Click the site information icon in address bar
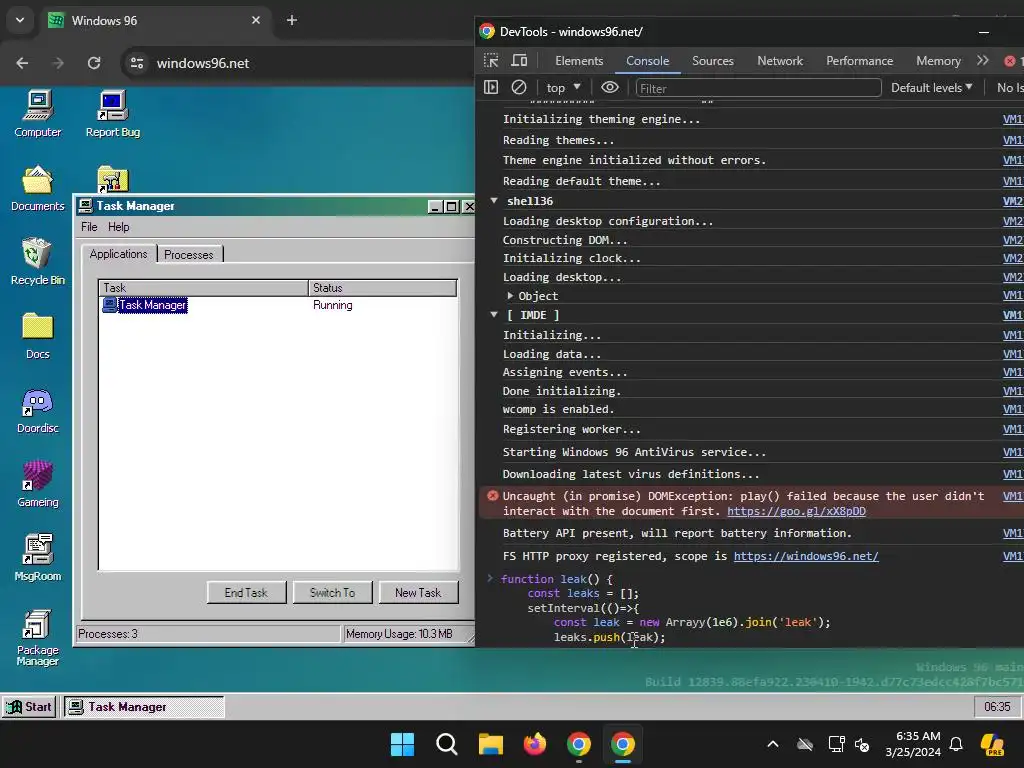Image resolution: width=1024 pixels, height=768 pixels. [x=137, y=63]
